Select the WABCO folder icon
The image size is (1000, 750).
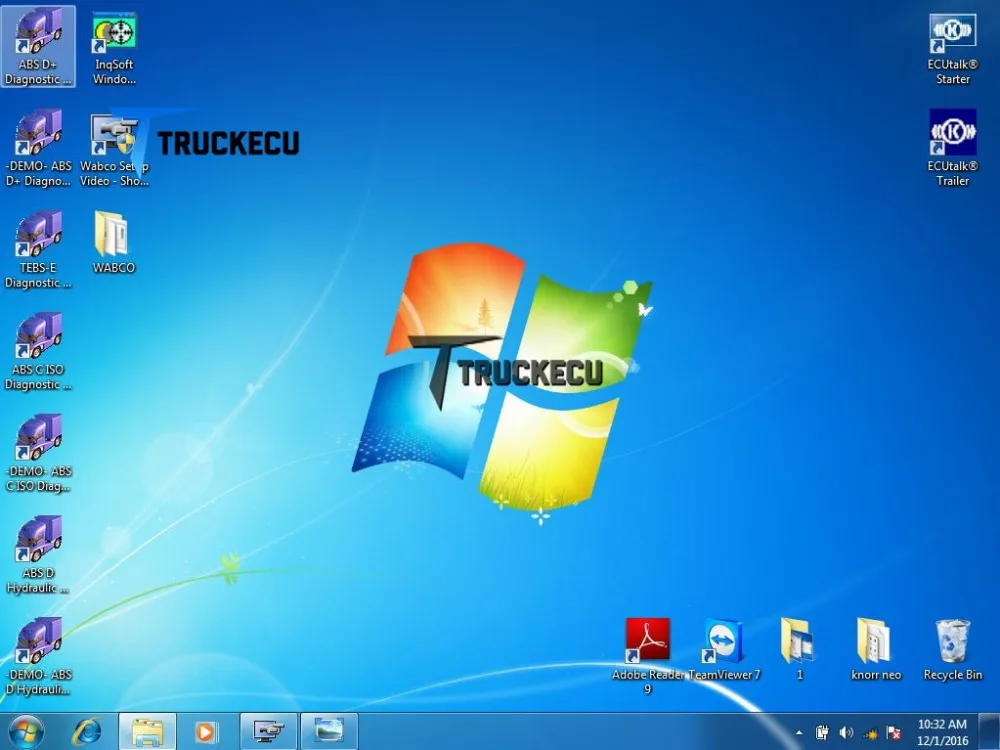[114, 242]
